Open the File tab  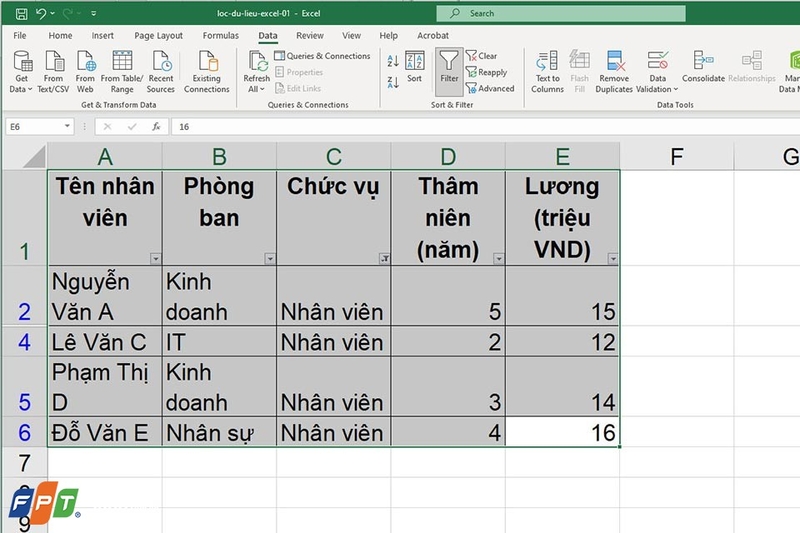point(20,36)
